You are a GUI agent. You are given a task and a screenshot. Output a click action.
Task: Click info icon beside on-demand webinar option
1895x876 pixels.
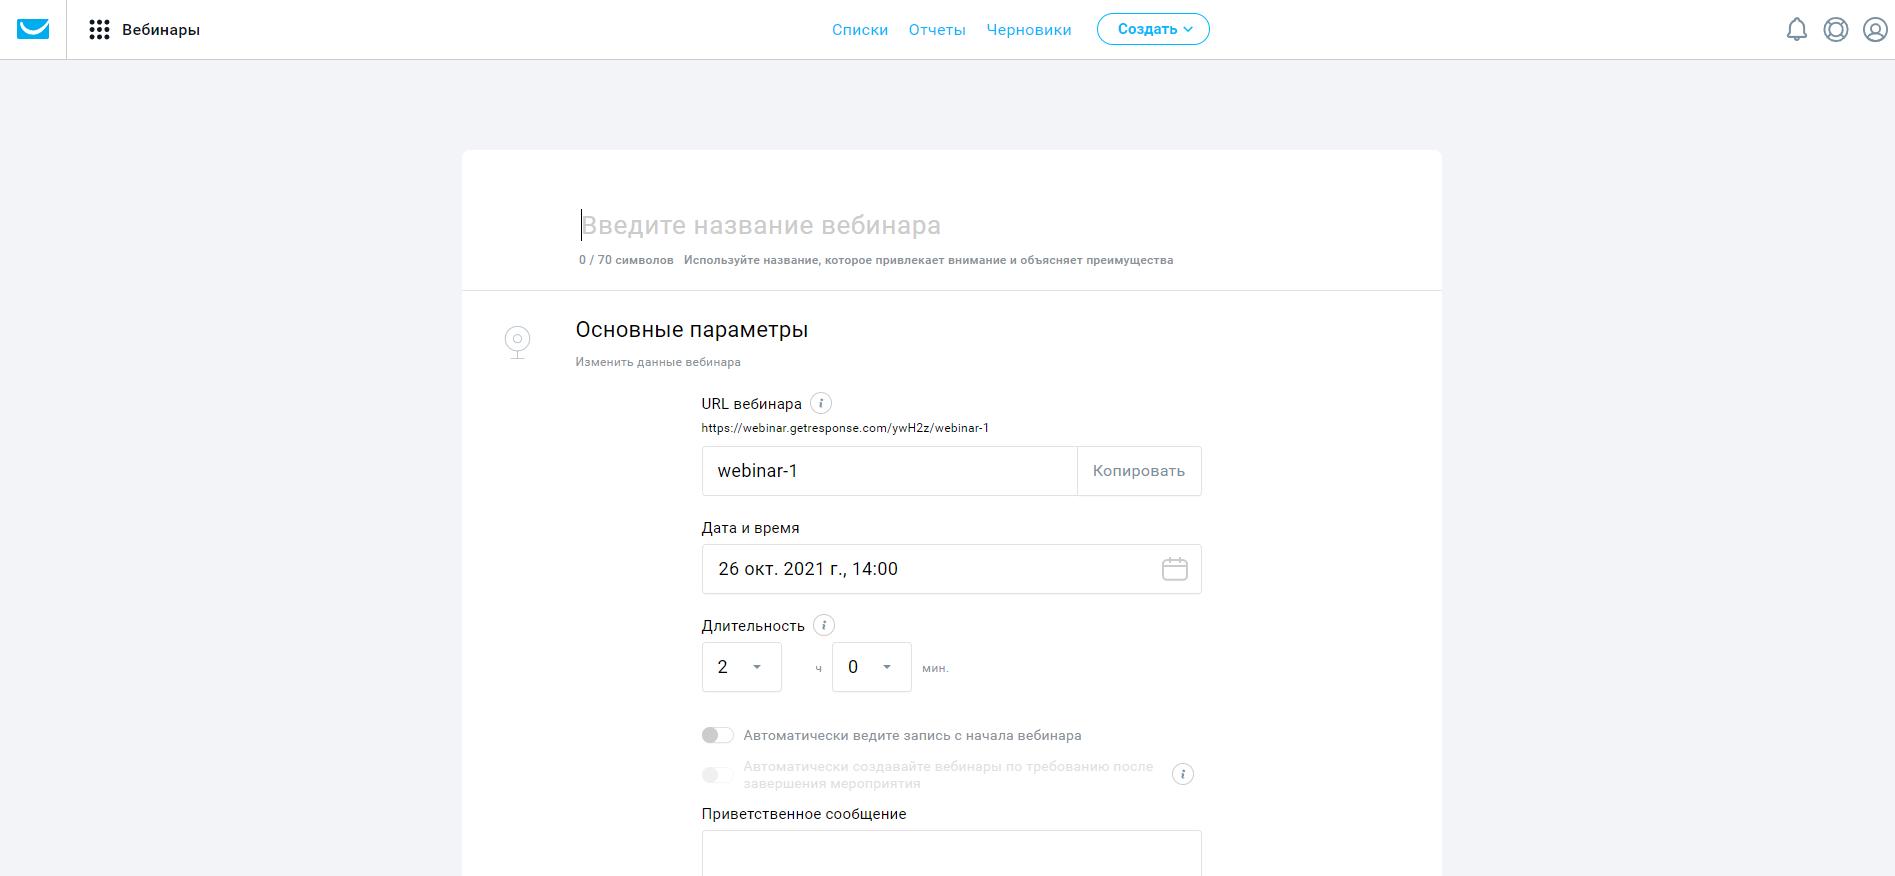pyautogui.click(x=1183, y=774)
